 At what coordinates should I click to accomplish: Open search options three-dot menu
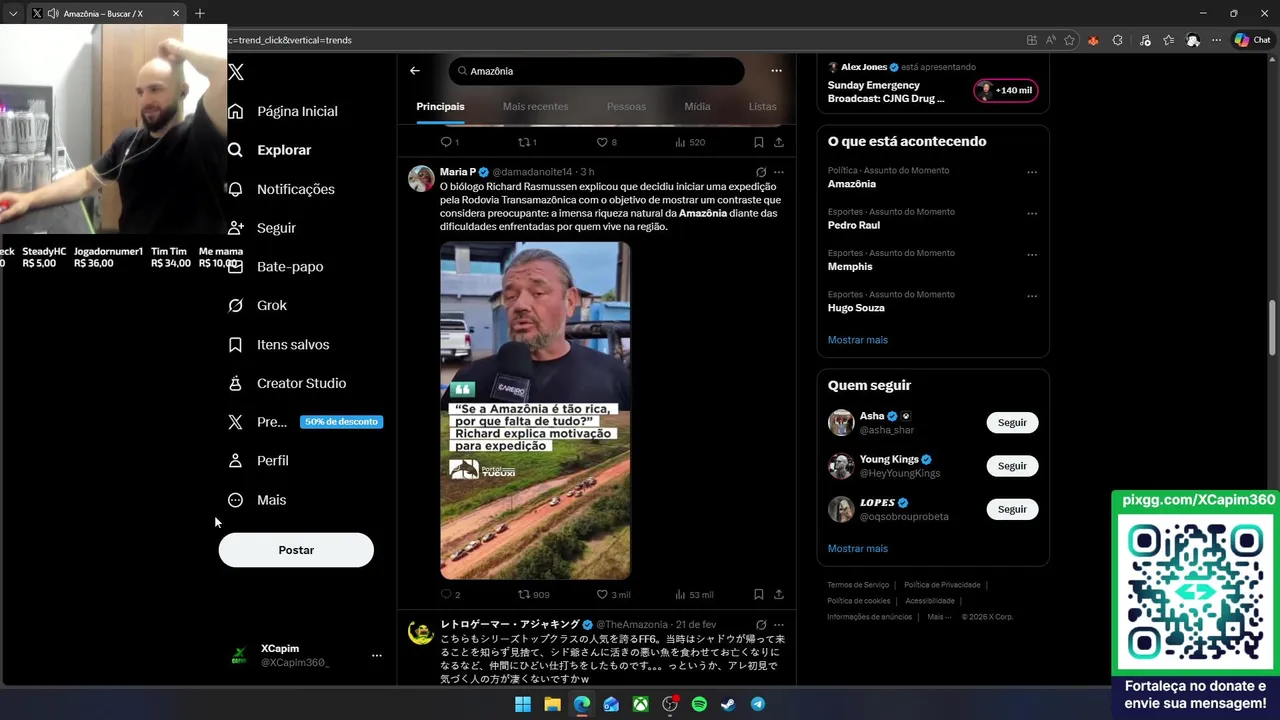(x=776, y=71)
